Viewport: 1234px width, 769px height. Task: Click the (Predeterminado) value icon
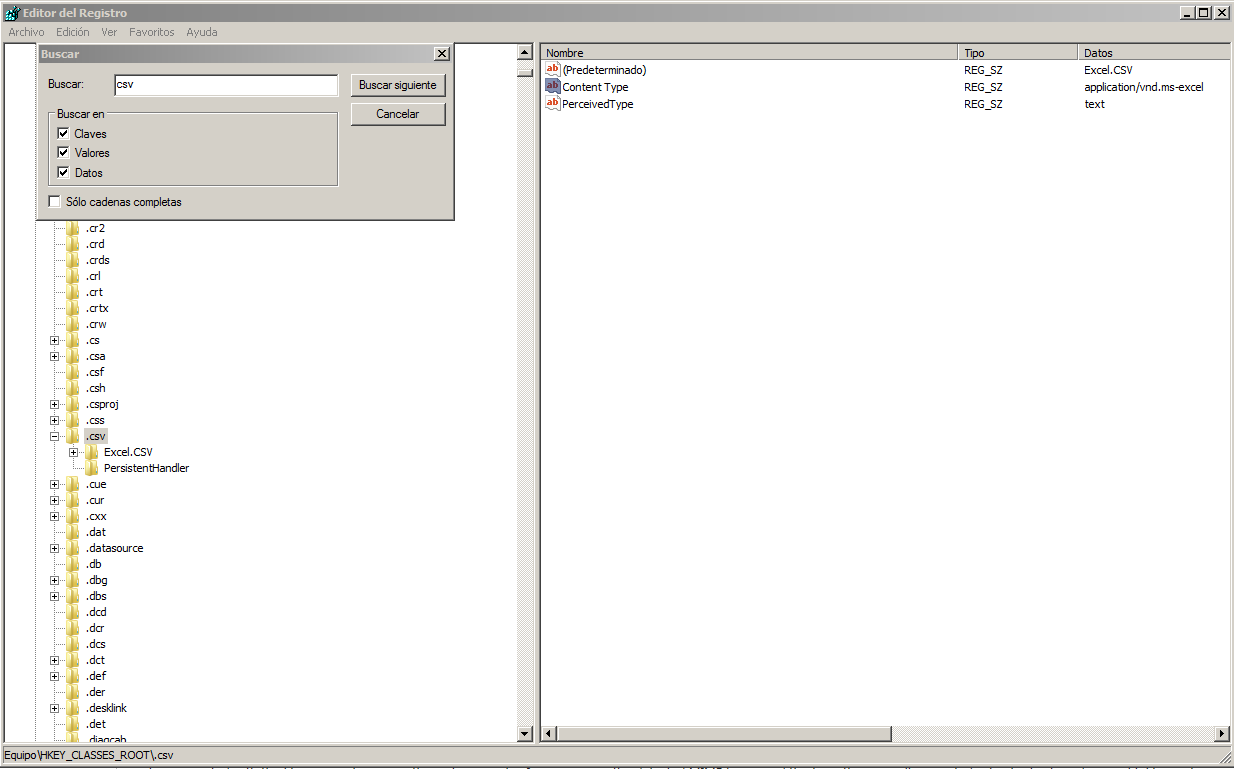coord(552,70)
